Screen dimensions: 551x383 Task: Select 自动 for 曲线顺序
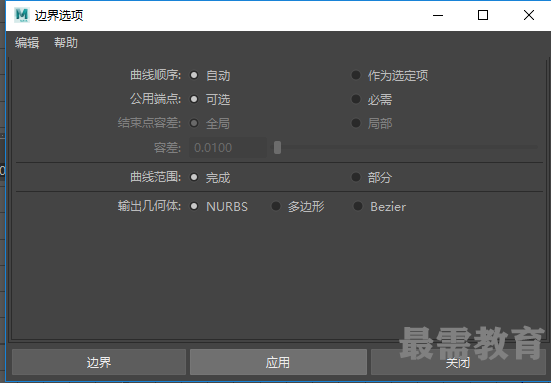click(x=194, y=75)
